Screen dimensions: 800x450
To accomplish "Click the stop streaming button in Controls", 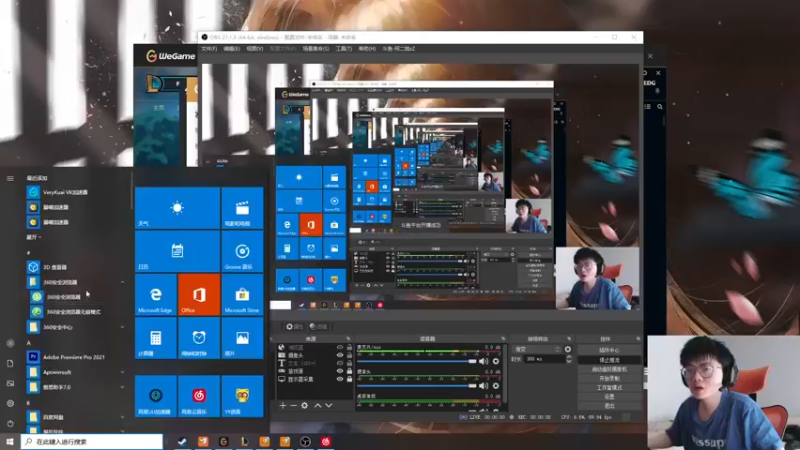I will click(x=609, y=360).
